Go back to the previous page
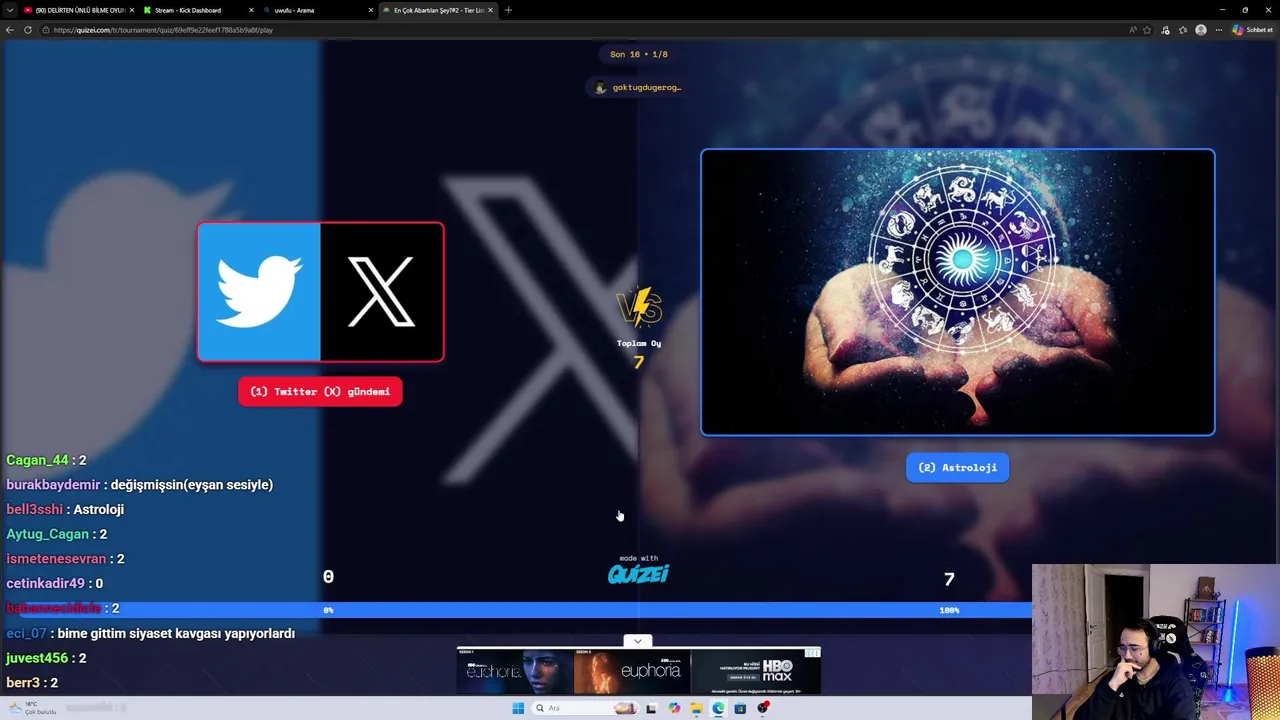Viewport: 1280px width, 720px height. point(10,30)
